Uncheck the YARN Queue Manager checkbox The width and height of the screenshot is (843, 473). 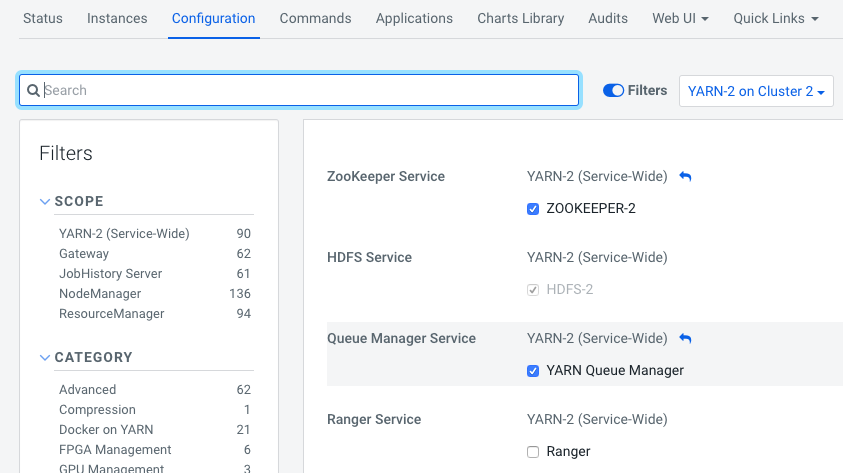[x=533, y=371]
